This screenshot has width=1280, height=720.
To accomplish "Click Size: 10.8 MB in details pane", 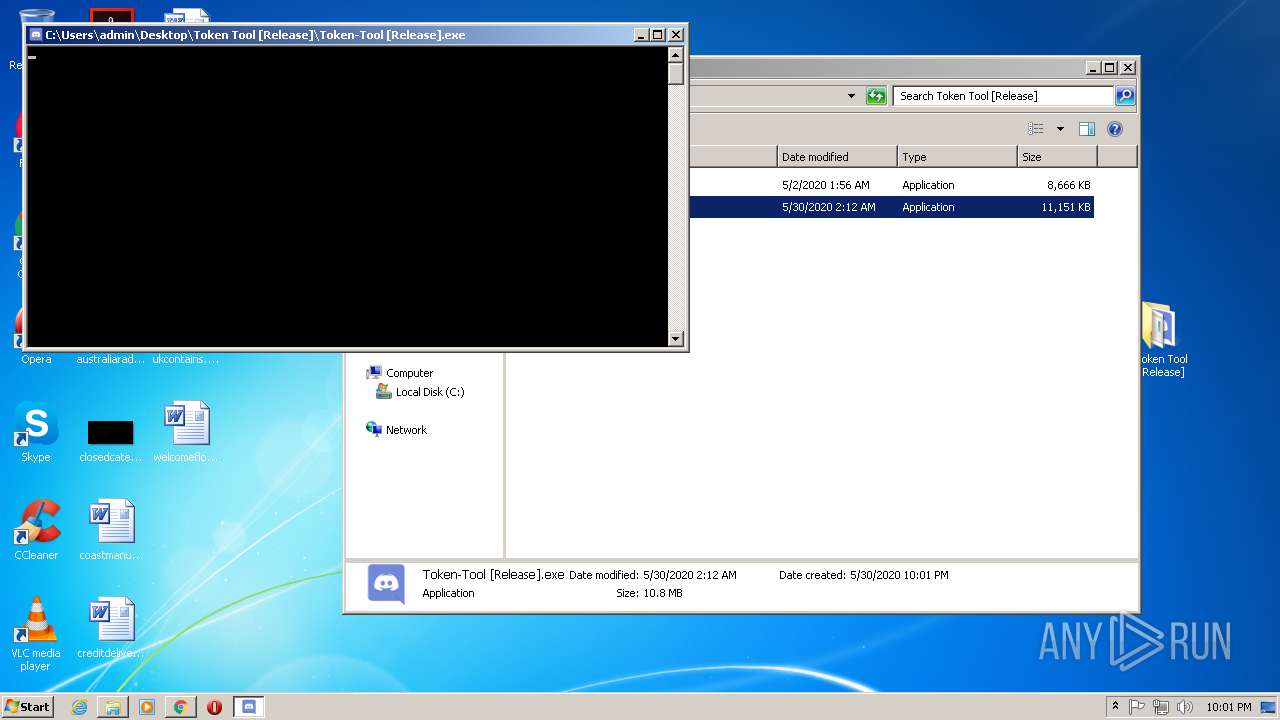I will coord(649,593).
